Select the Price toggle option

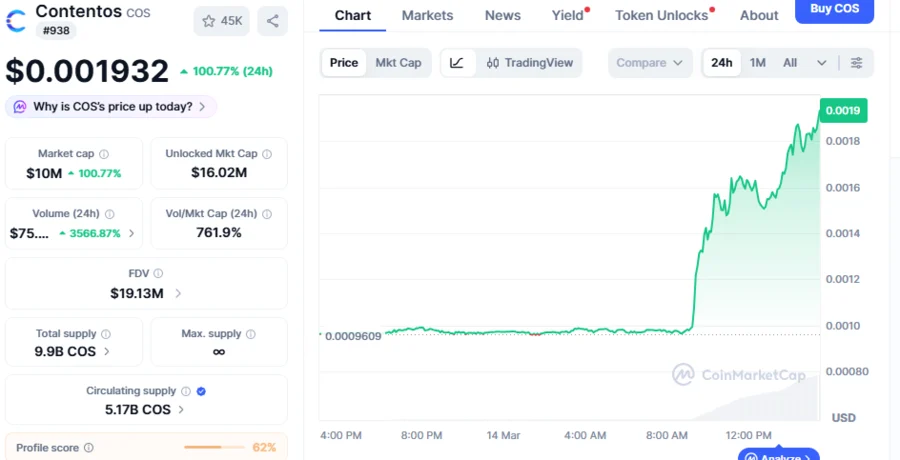click(x=344, y=62)
